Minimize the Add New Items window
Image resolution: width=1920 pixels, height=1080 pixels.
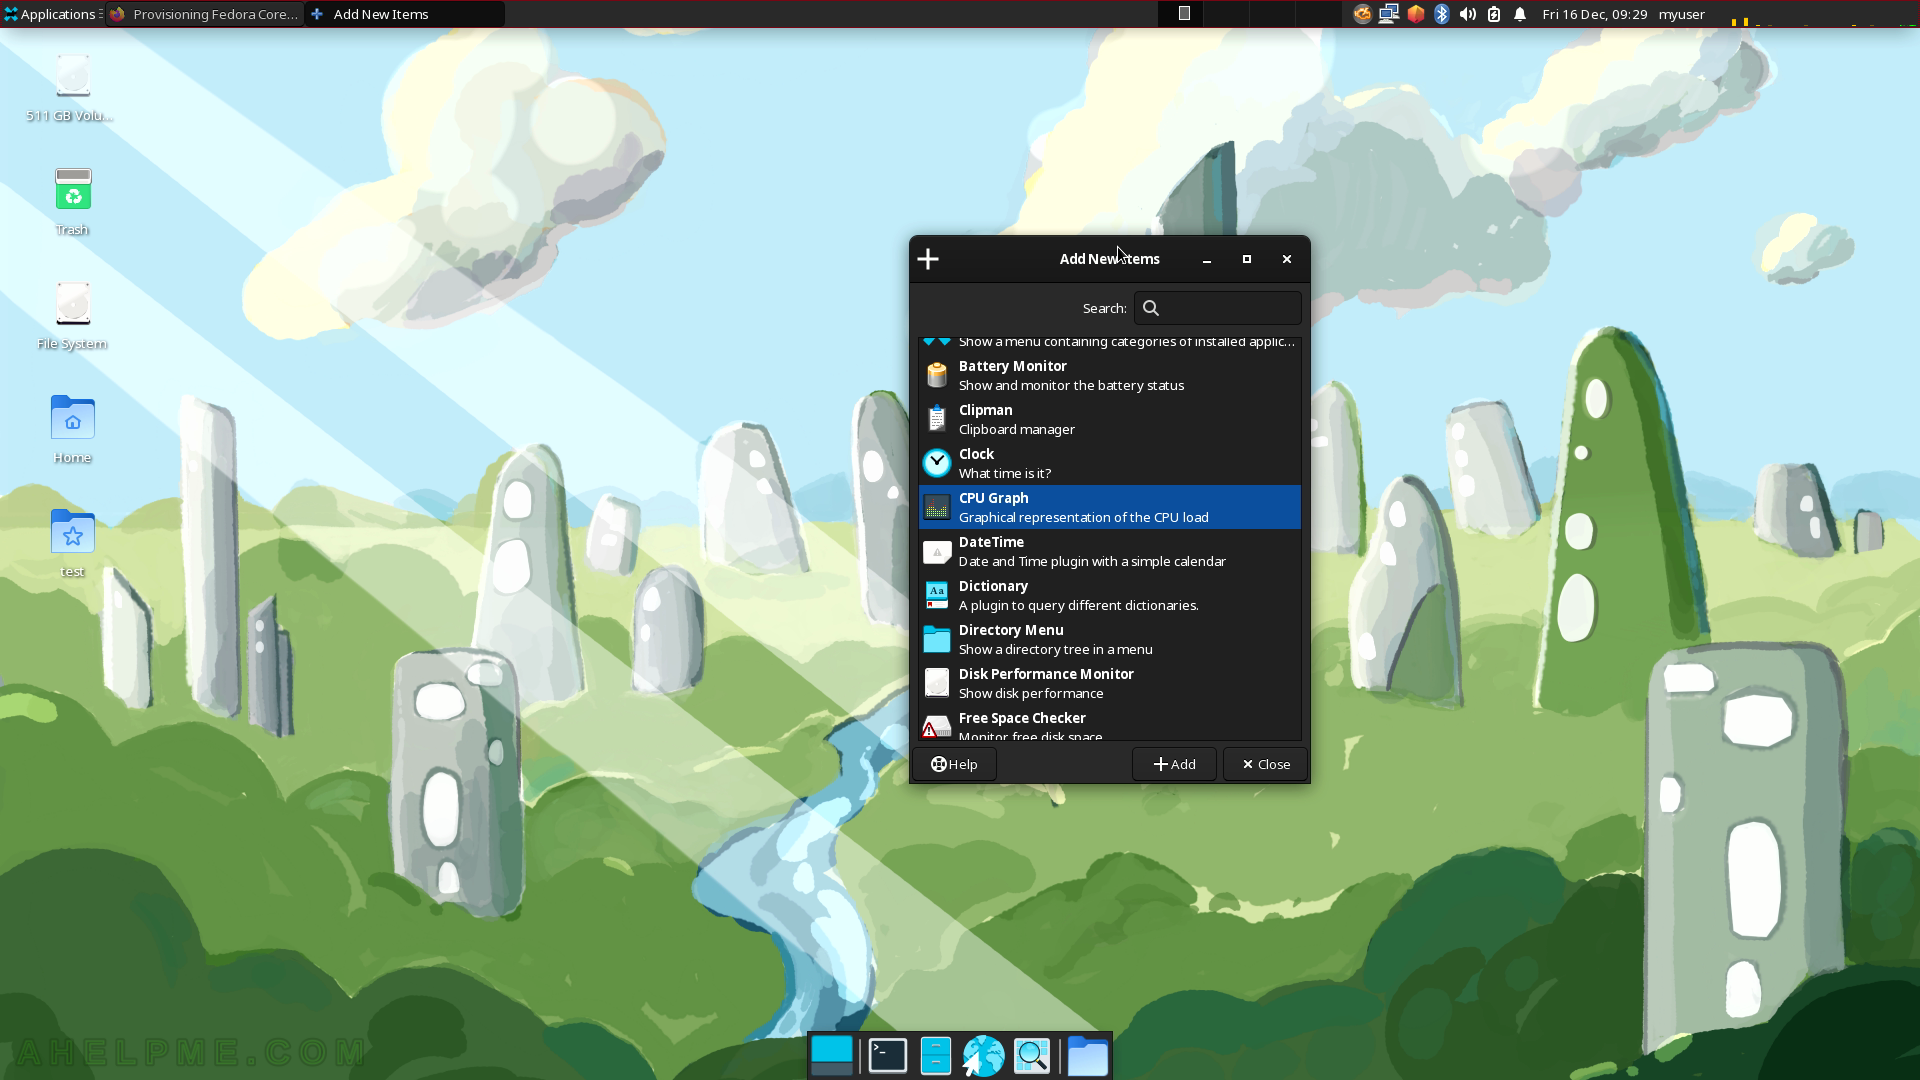[1207, 259]
